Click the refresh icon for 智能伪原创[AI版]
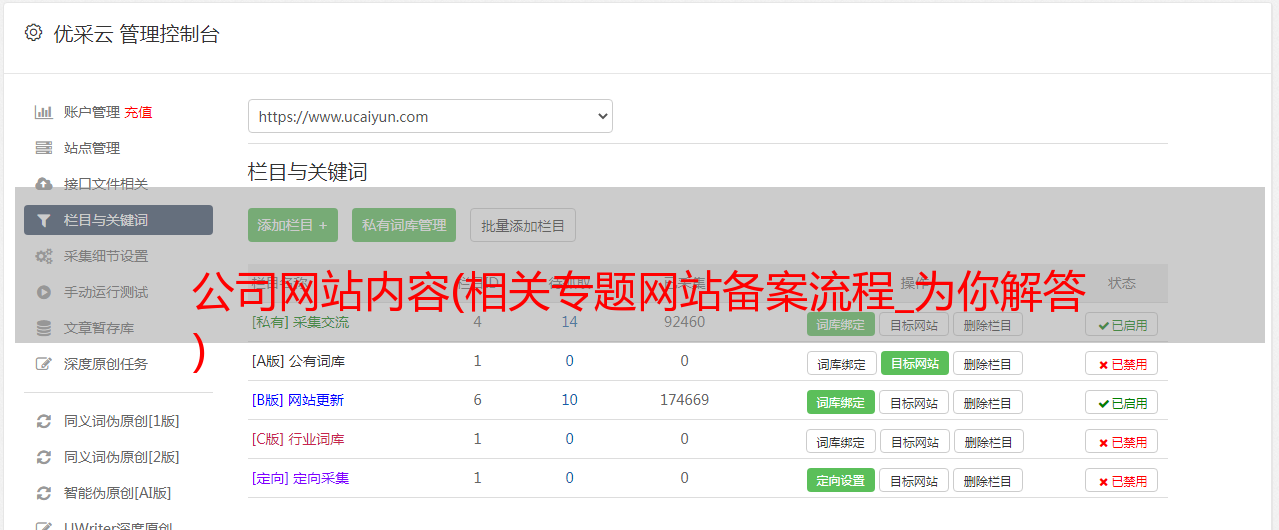Image resolution: width=1279 pixels, height=530 pixels. click(44, 493)
